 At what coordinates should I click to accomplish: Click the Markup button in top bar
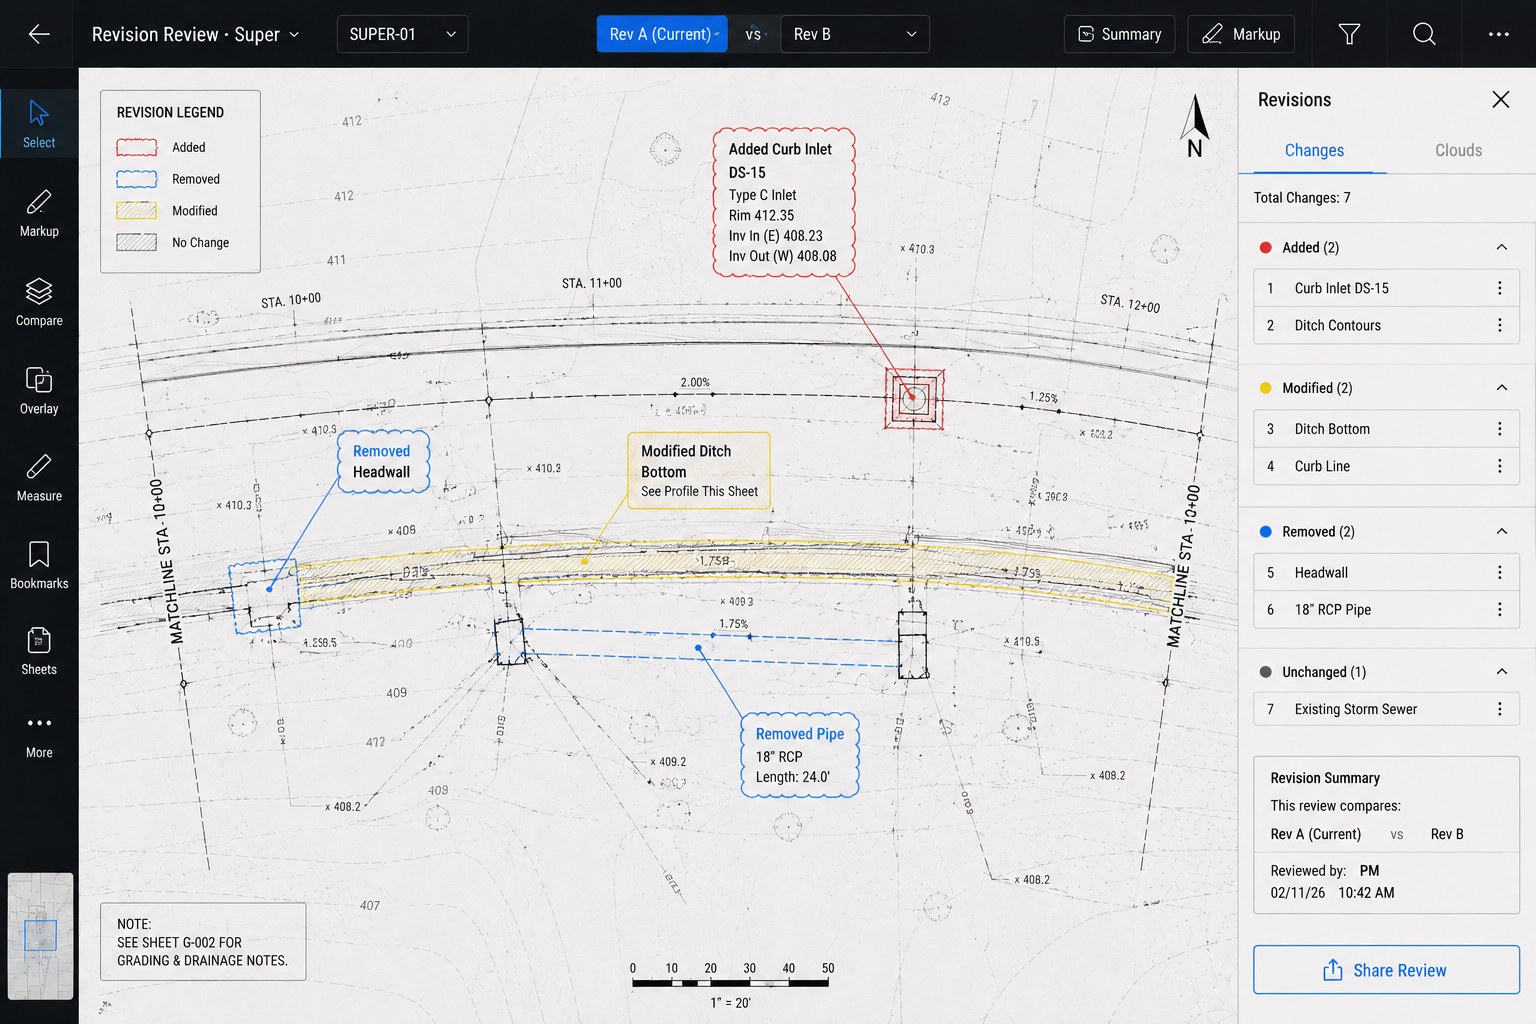(1241, 34)
